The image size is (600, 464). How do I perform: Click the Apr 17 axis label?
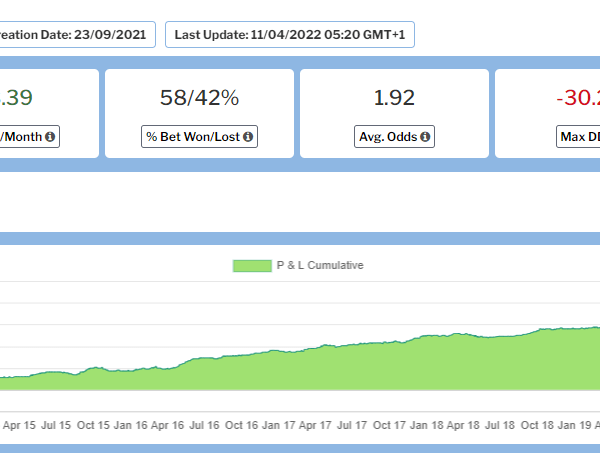pyautogui.click(x=315, y=425)
